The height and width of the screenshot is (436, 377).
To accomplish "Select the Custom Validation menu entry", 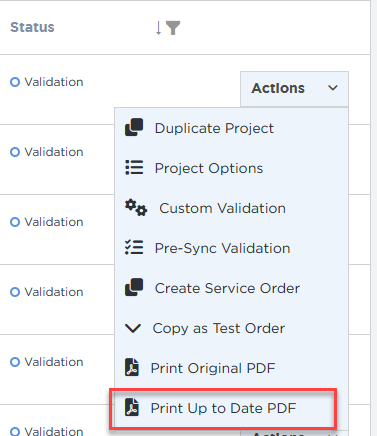I will [231, 208].
